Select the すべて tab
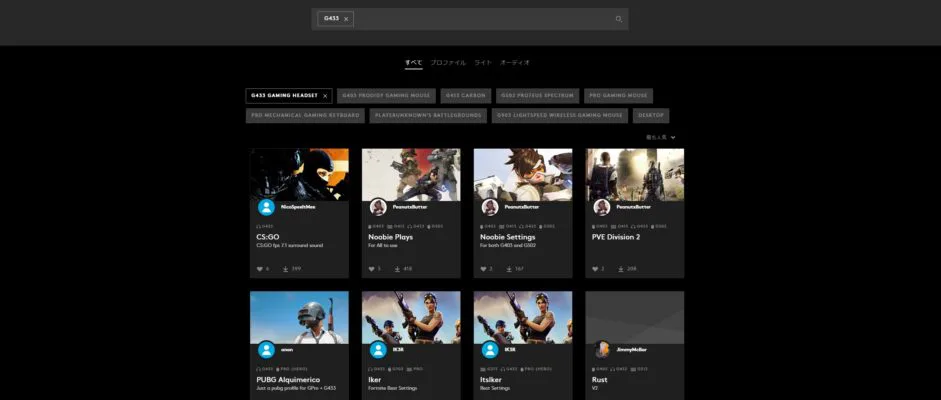Image resolution: width=941 pixels, height=400 pixels. click(413, 62)
